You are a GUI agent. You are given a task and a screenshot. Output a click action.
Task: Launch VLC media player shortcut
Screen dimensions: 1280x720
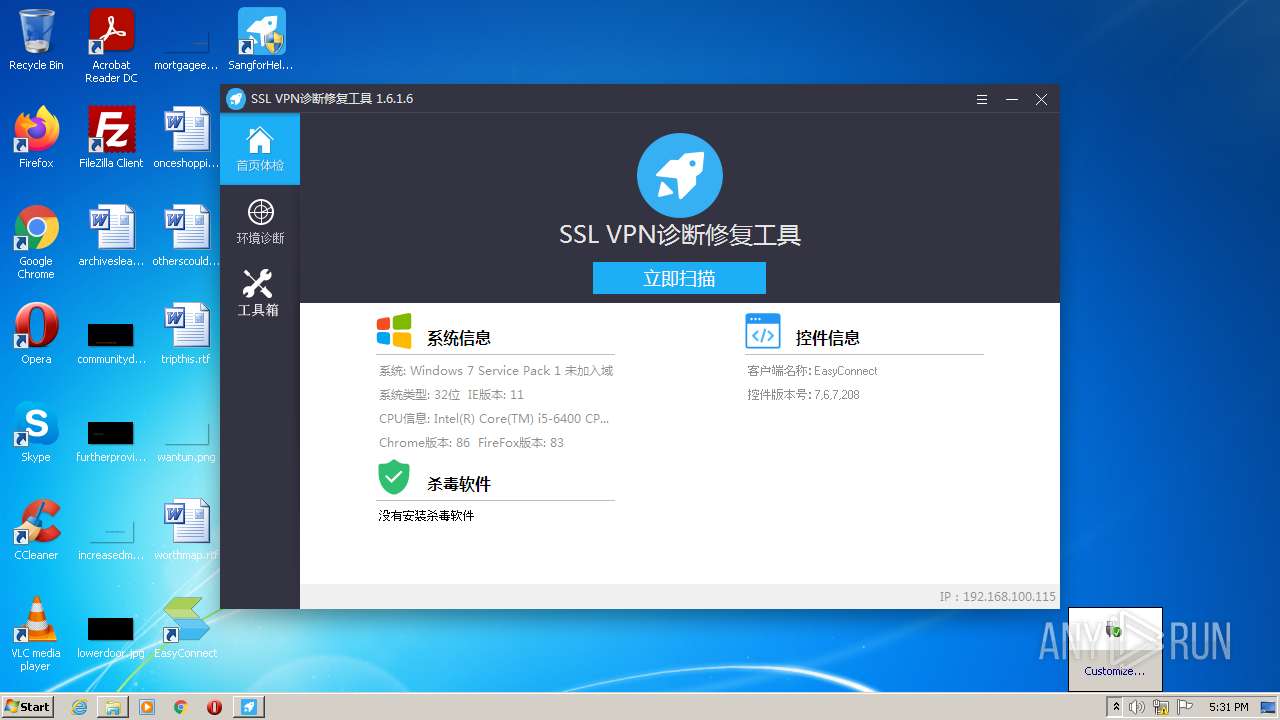click(36, 634)
